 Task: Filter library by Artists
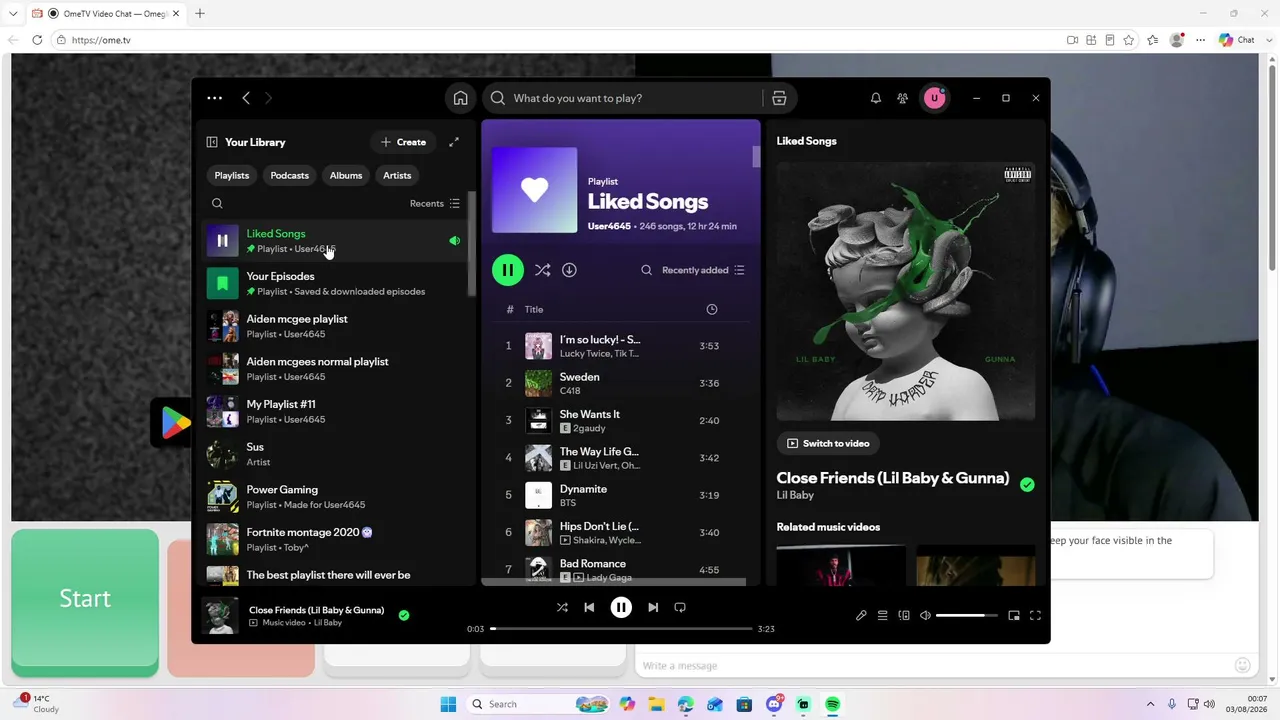[x=397, y=175]
